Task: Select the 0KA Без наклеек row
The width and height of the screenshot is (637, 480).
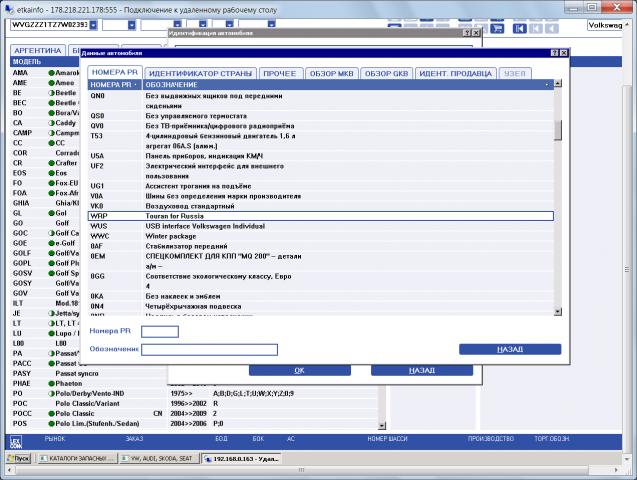Action: [321, 296]
